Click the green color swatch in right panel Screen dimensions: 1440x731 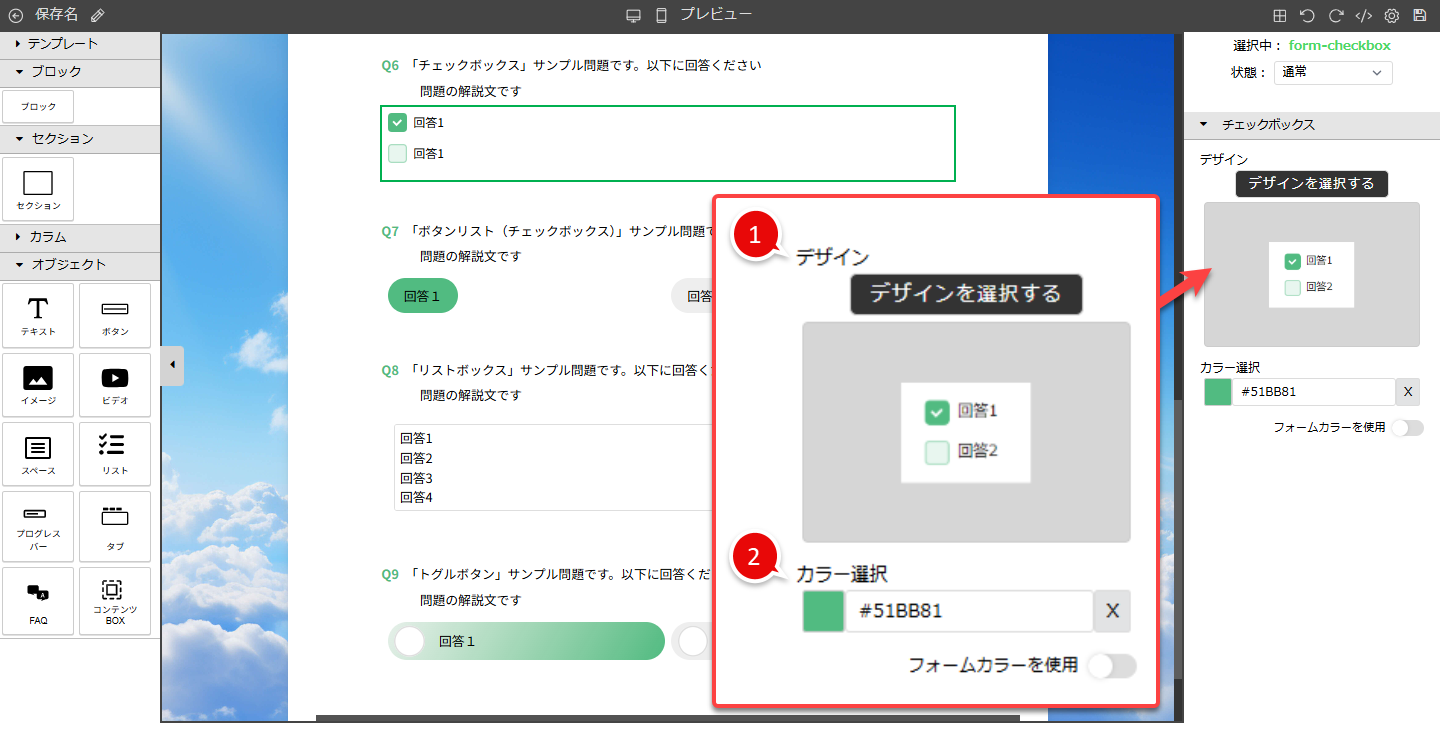[1217, 392]
